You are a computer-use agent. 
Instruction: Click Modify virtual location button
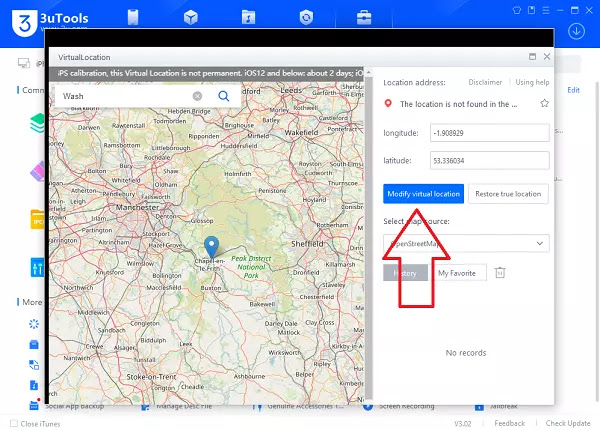[424, 194]
